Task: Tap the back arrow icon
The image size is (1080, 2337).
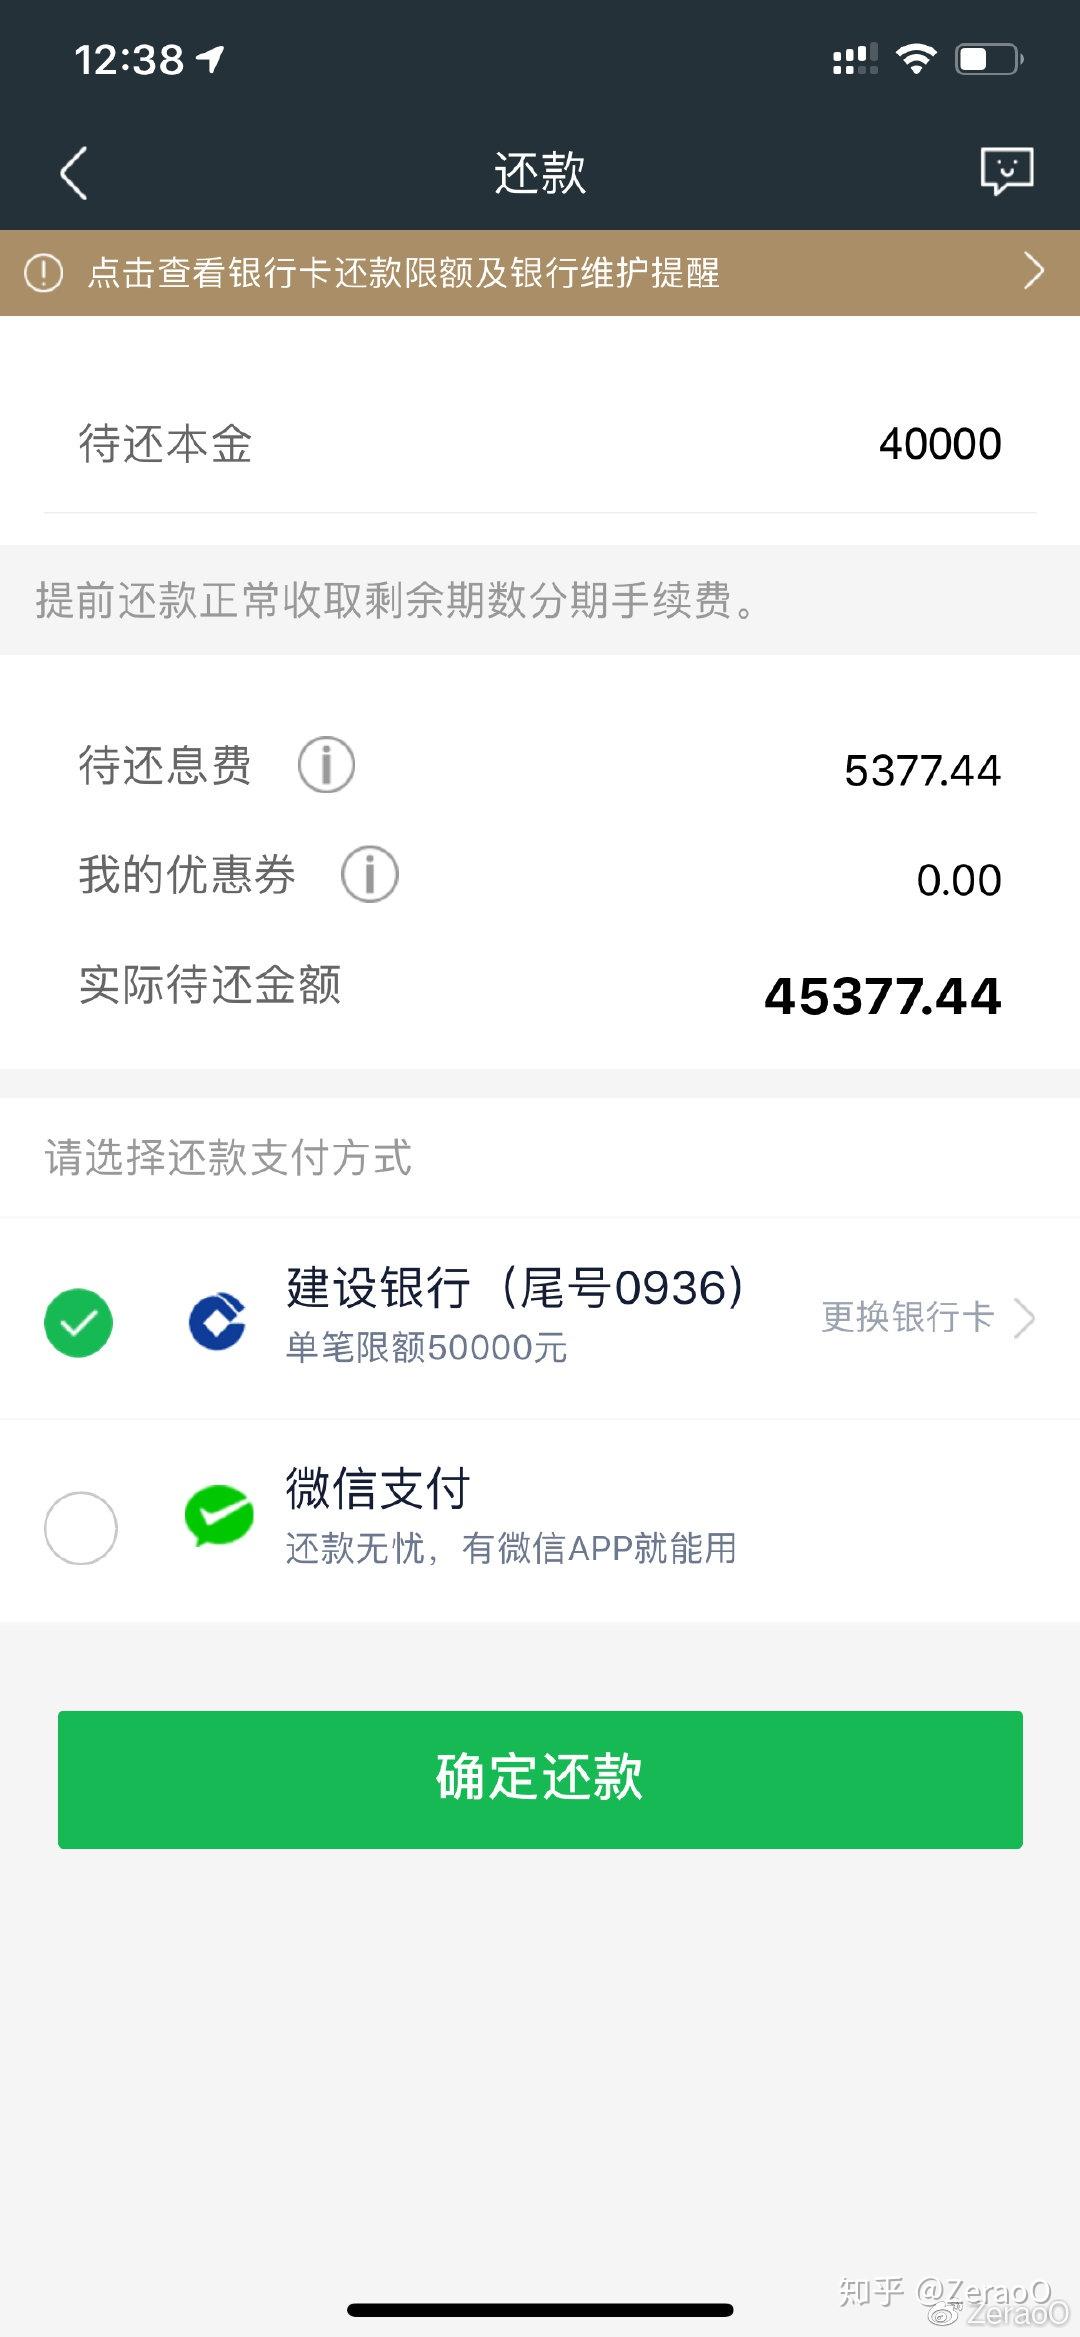Action: 74,173
